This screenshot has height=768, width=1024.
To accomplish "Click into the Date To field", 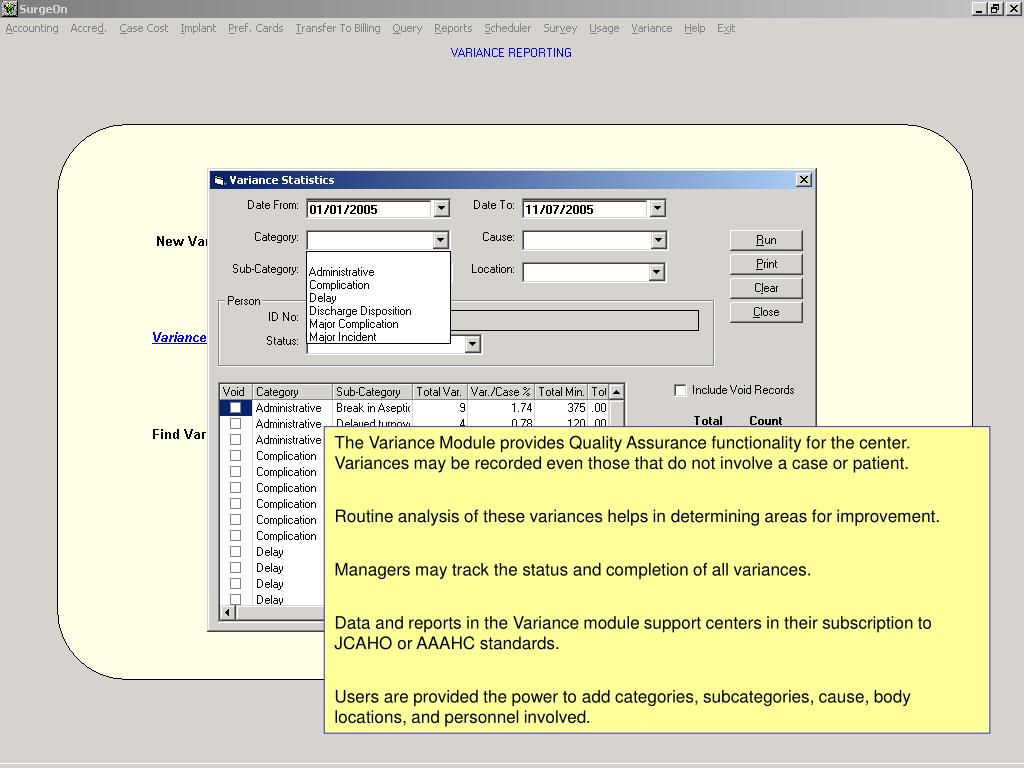I will 585,209.
